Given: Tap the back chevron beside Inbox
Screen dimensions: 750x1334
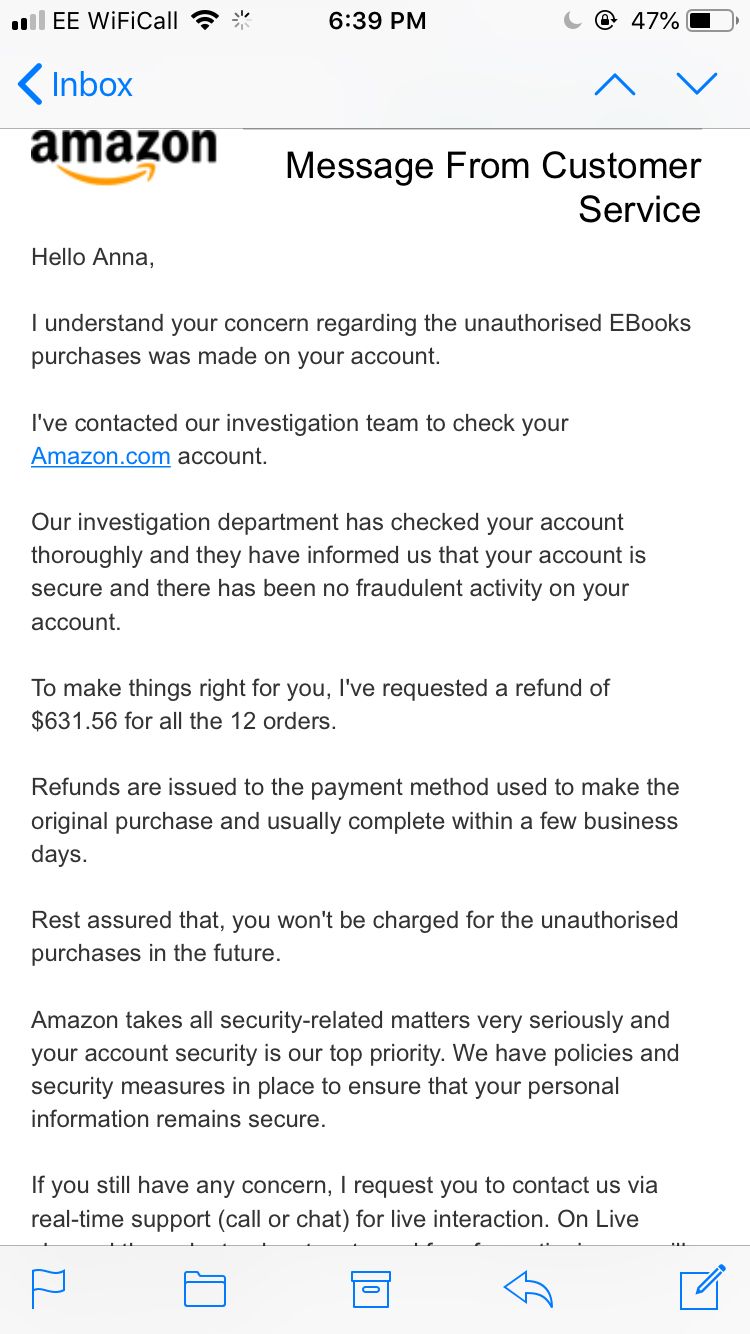Looking at the screenshot, I should pos(30,85).
